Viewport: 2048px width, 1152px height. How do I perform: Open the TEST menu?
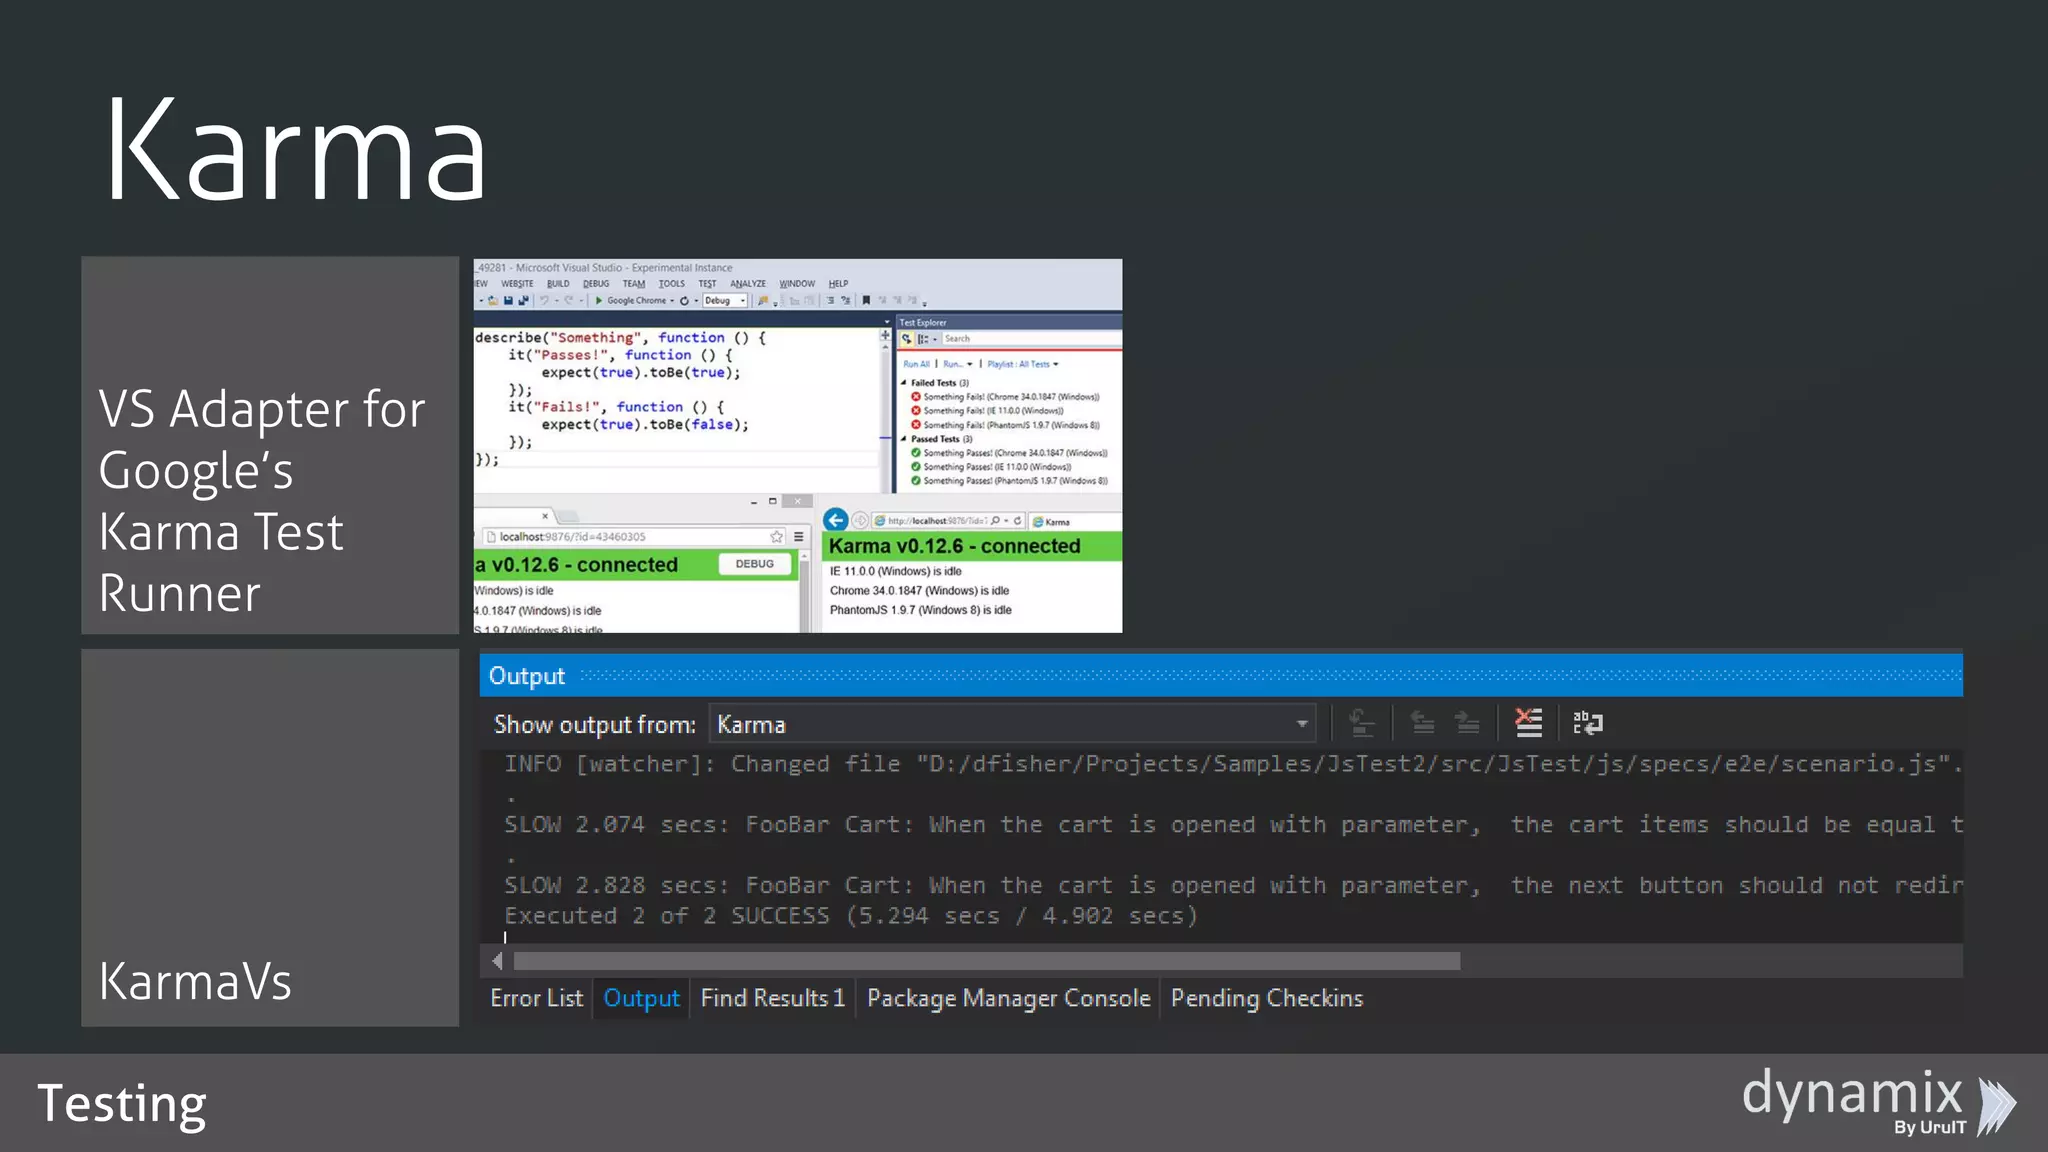707,284
